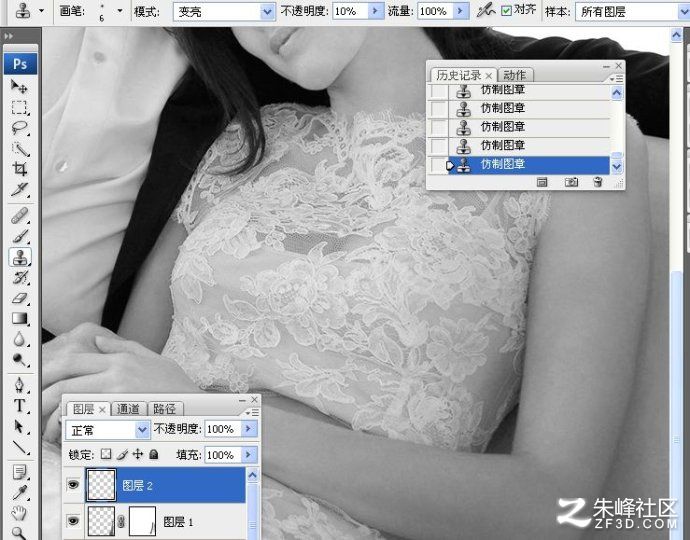
Task: Click options bar 不透明度 field showing 10%
Action: point(350,11)
